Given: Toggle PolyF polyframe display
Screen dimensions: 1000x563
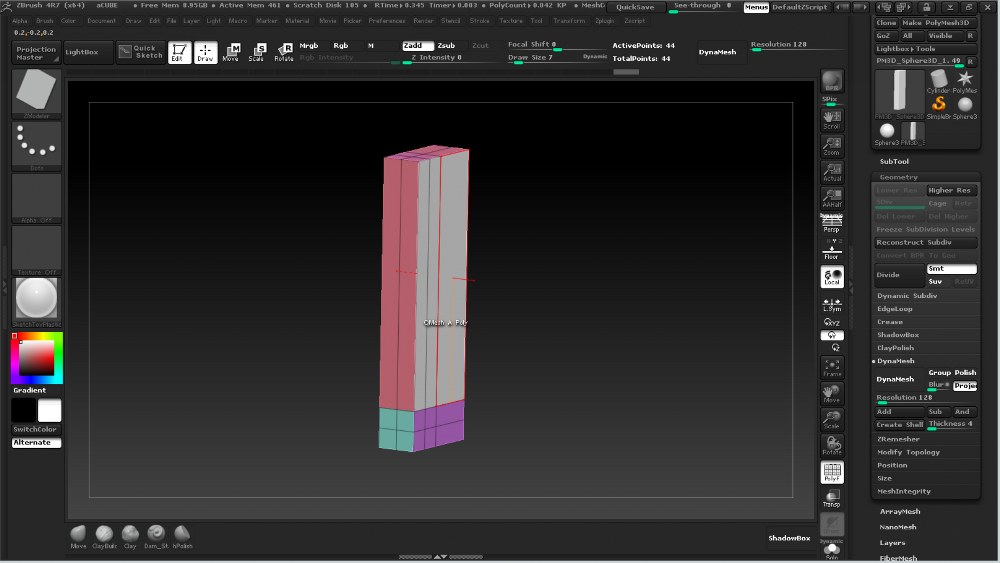Looking at the screenshot, I should (832, 472).
